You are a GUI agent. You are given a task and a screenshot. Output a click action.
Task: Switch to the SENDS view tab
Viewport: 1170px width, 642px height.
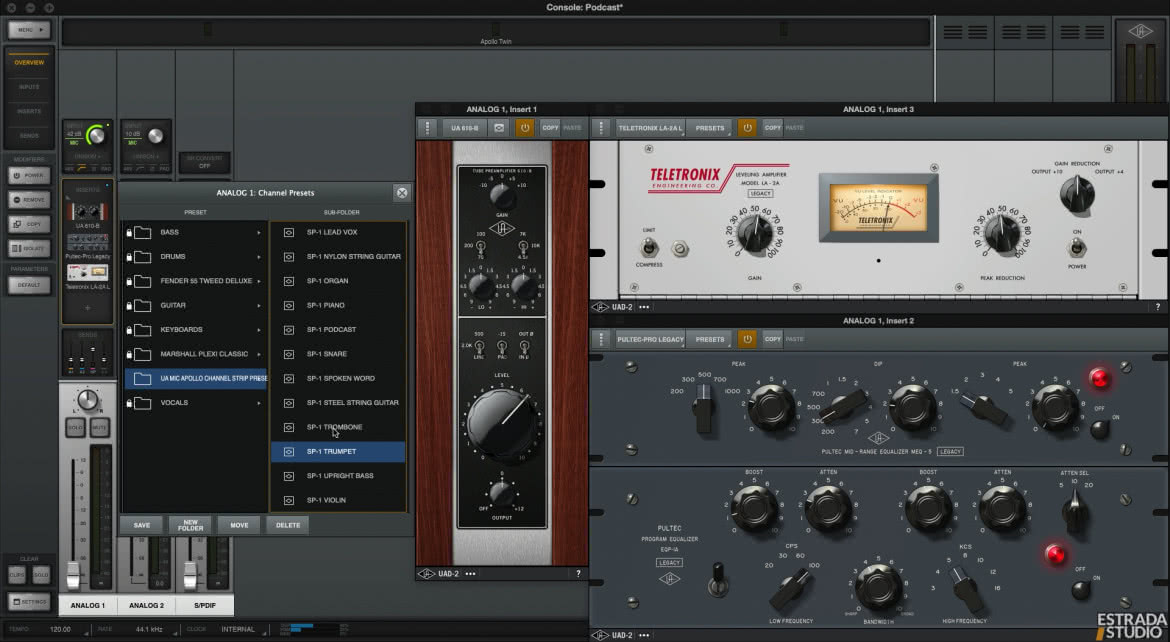29,135
